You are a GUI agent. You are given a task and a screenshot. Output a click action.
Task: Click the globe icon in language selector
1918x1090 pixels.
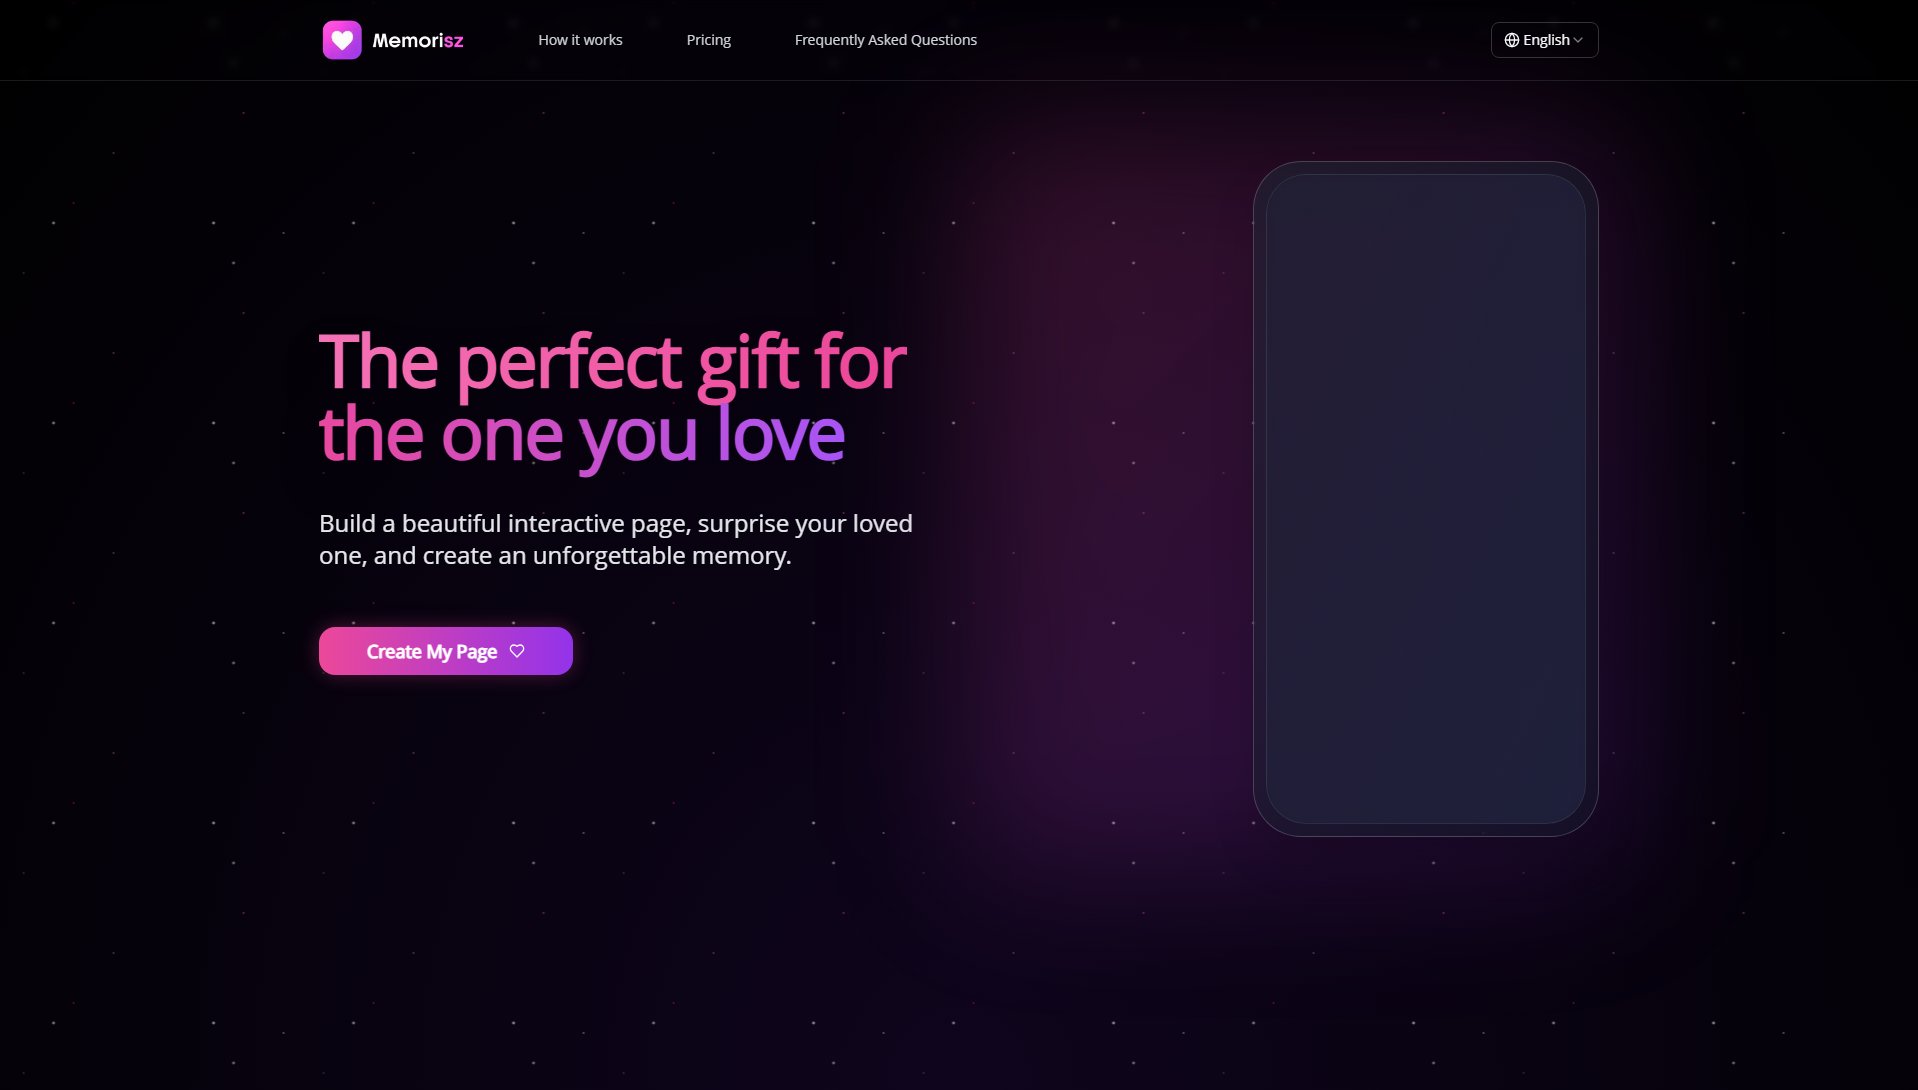click(x=1512, y=40)
